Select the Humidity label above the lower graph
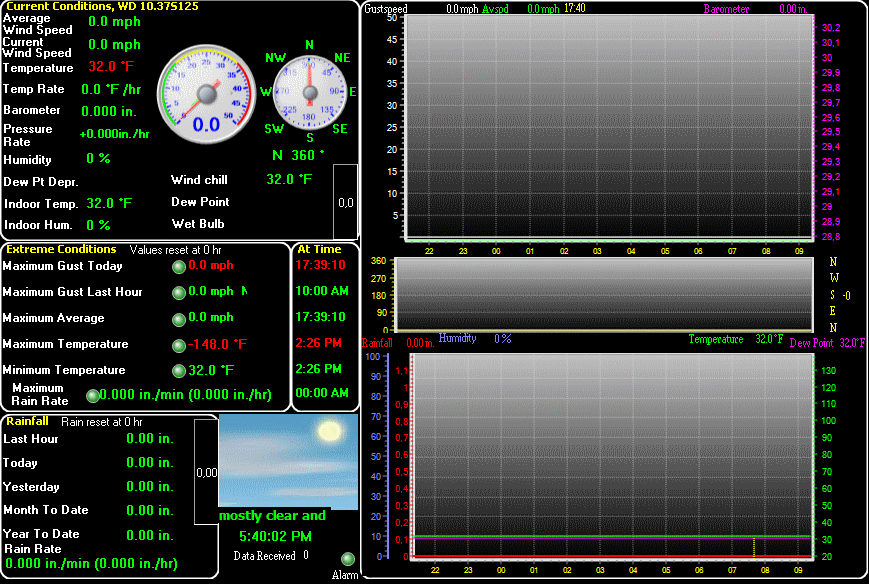869x584 pixels. point(457,339)
